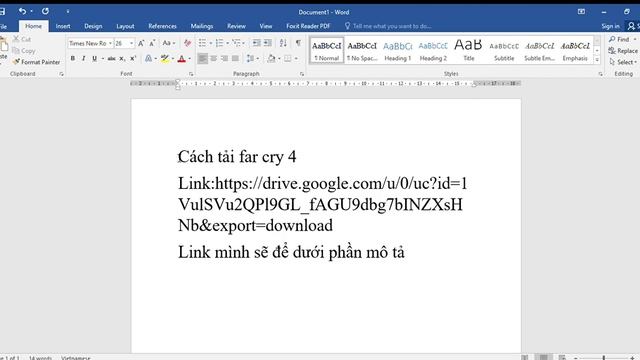Open the Layout tab

point(125,26)
